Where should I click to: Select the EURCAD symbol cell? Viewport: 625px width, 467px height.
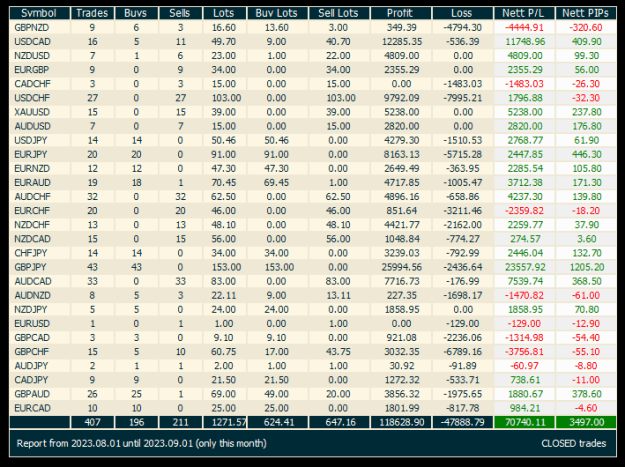(39, 408)
